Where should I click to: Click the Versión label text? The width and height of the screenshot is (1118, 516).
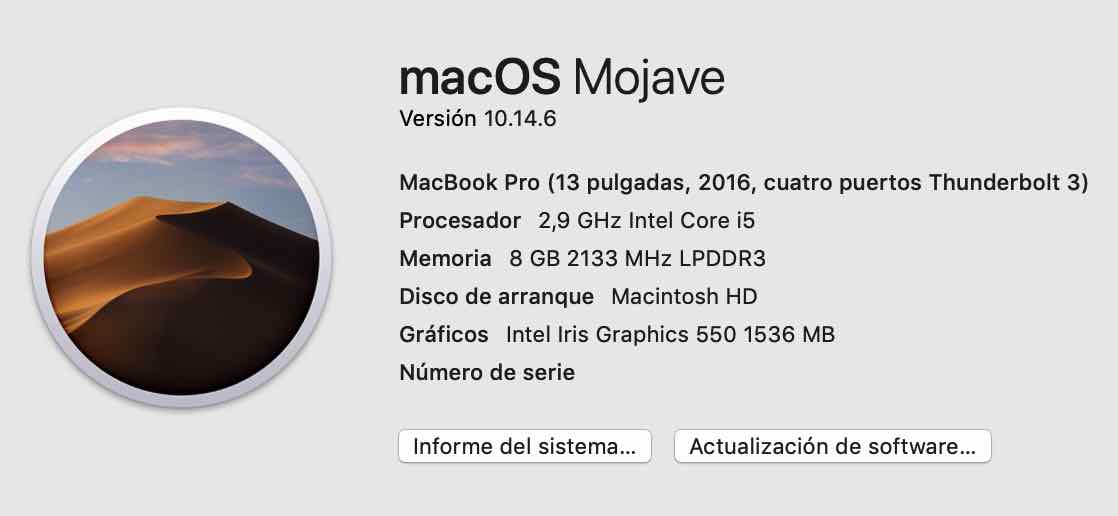[x=437, y=118]
